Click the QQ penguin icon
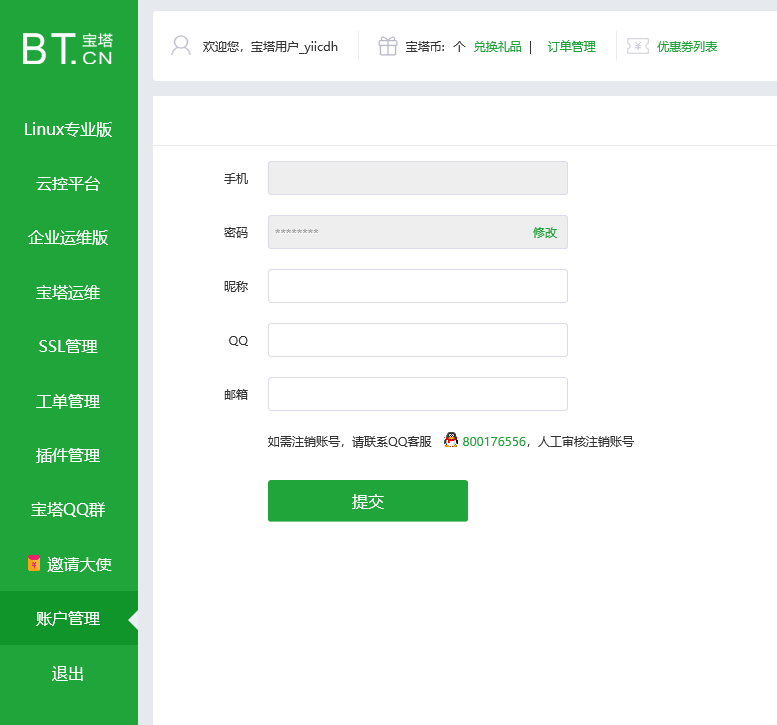The width and height of the screenshot is (777, 725). 450,440
